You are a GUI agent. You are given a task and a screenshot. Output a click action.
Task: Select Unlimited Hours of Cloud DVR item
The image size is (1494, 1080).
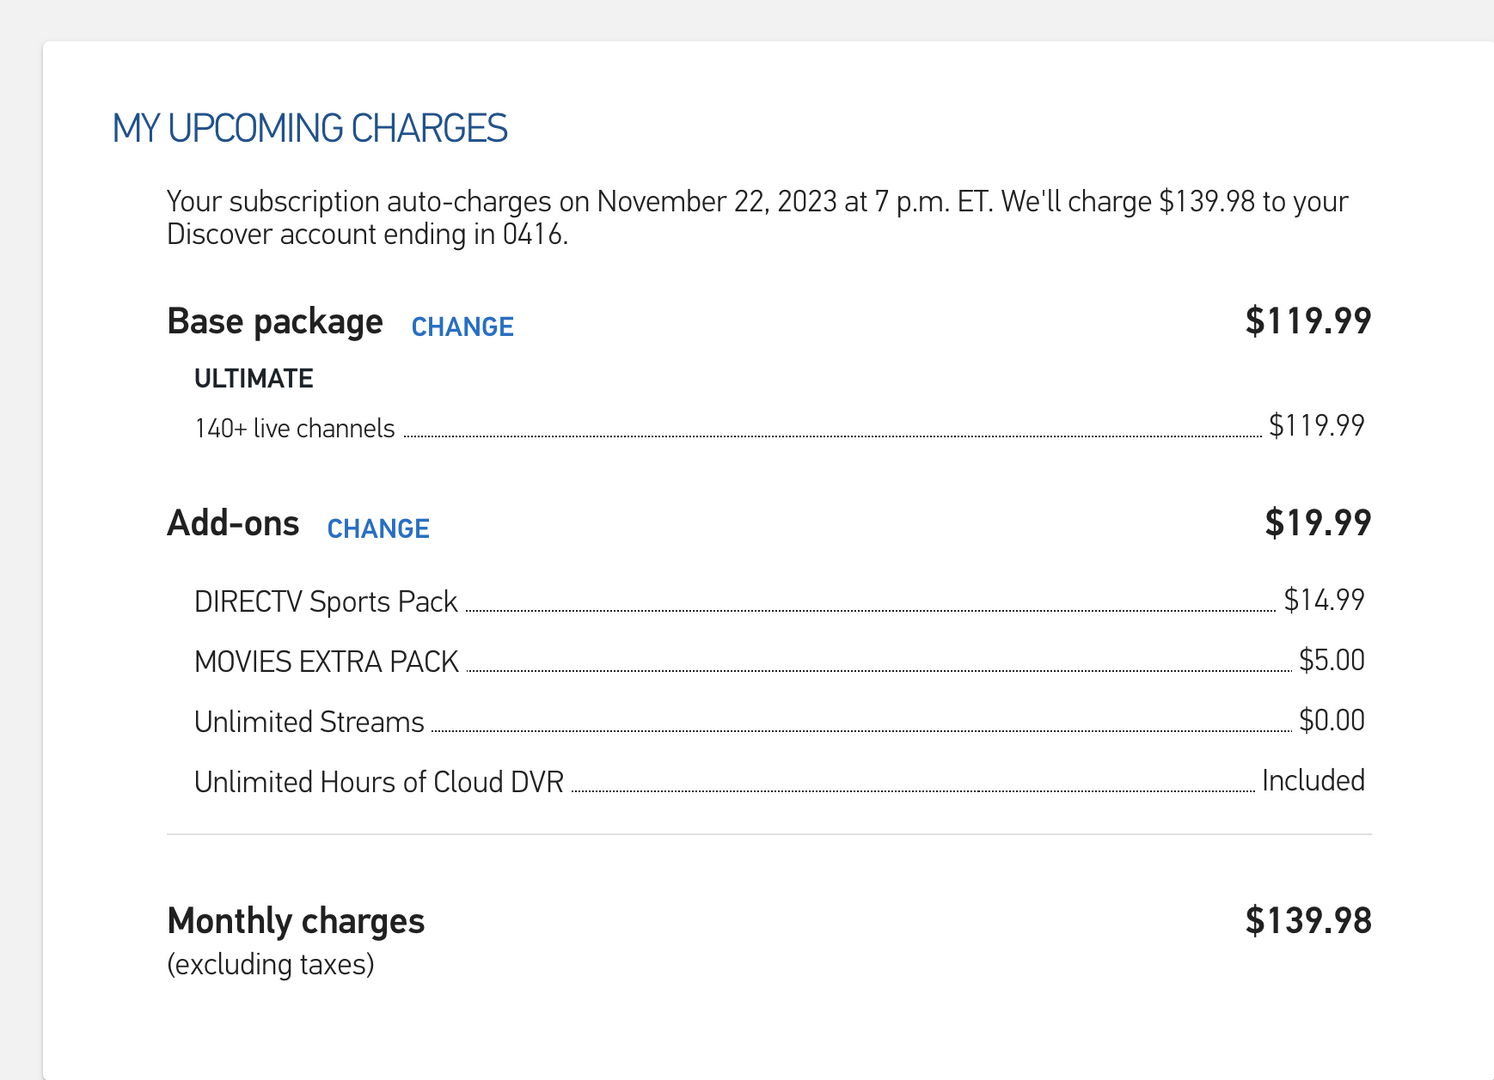tap(379, 782)
